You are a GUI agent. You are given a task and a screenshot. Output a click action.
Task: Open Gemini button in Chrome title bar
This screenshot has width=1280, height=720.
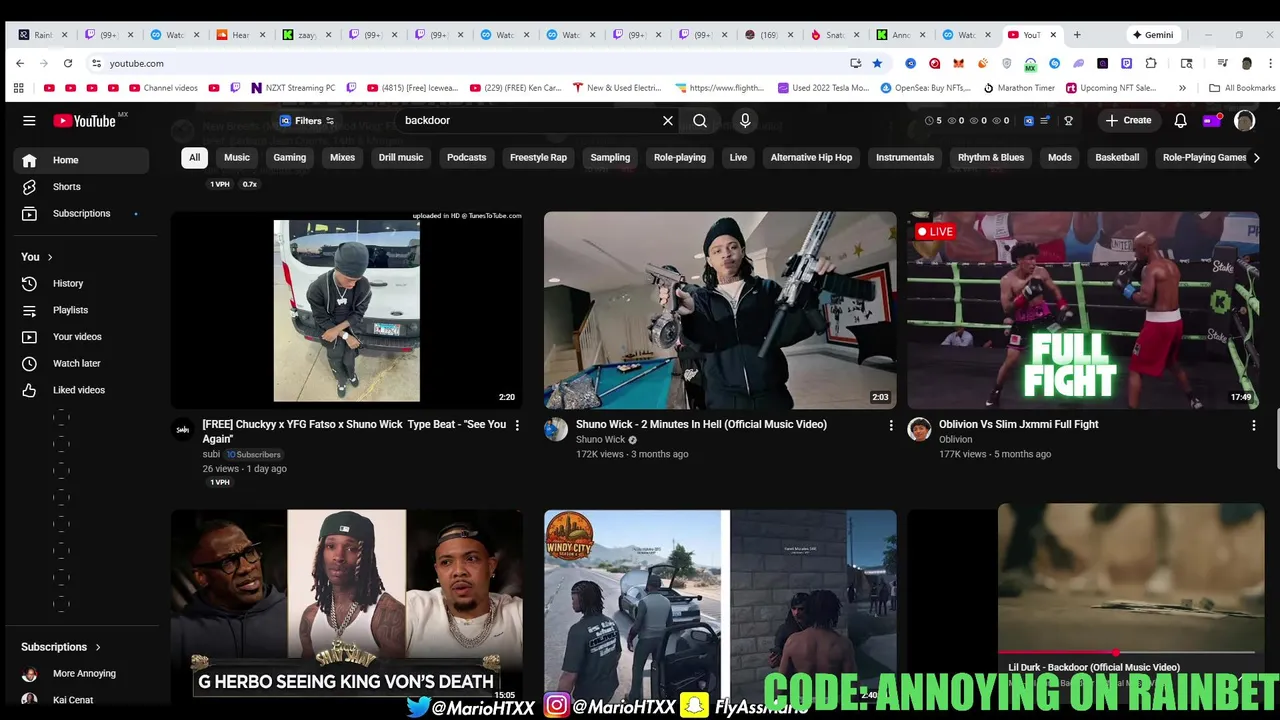pyautogui.click(x=1153, y=35)
